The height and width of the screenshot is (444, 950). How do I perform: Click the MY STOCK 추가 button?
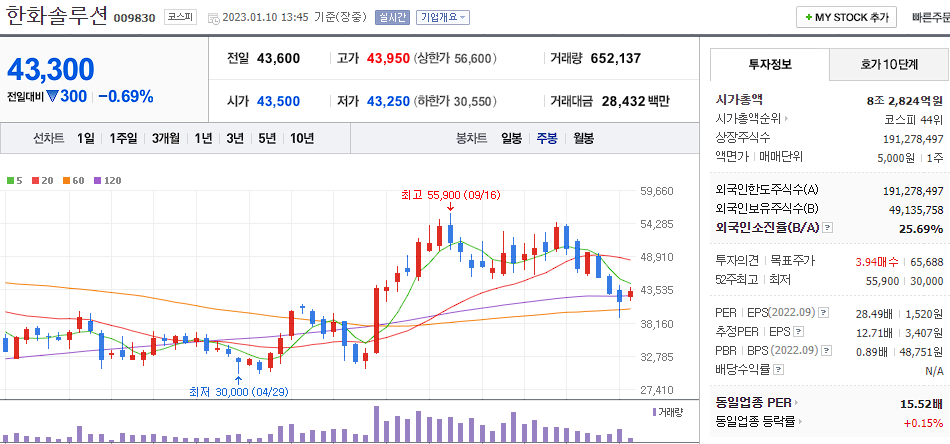846,18
